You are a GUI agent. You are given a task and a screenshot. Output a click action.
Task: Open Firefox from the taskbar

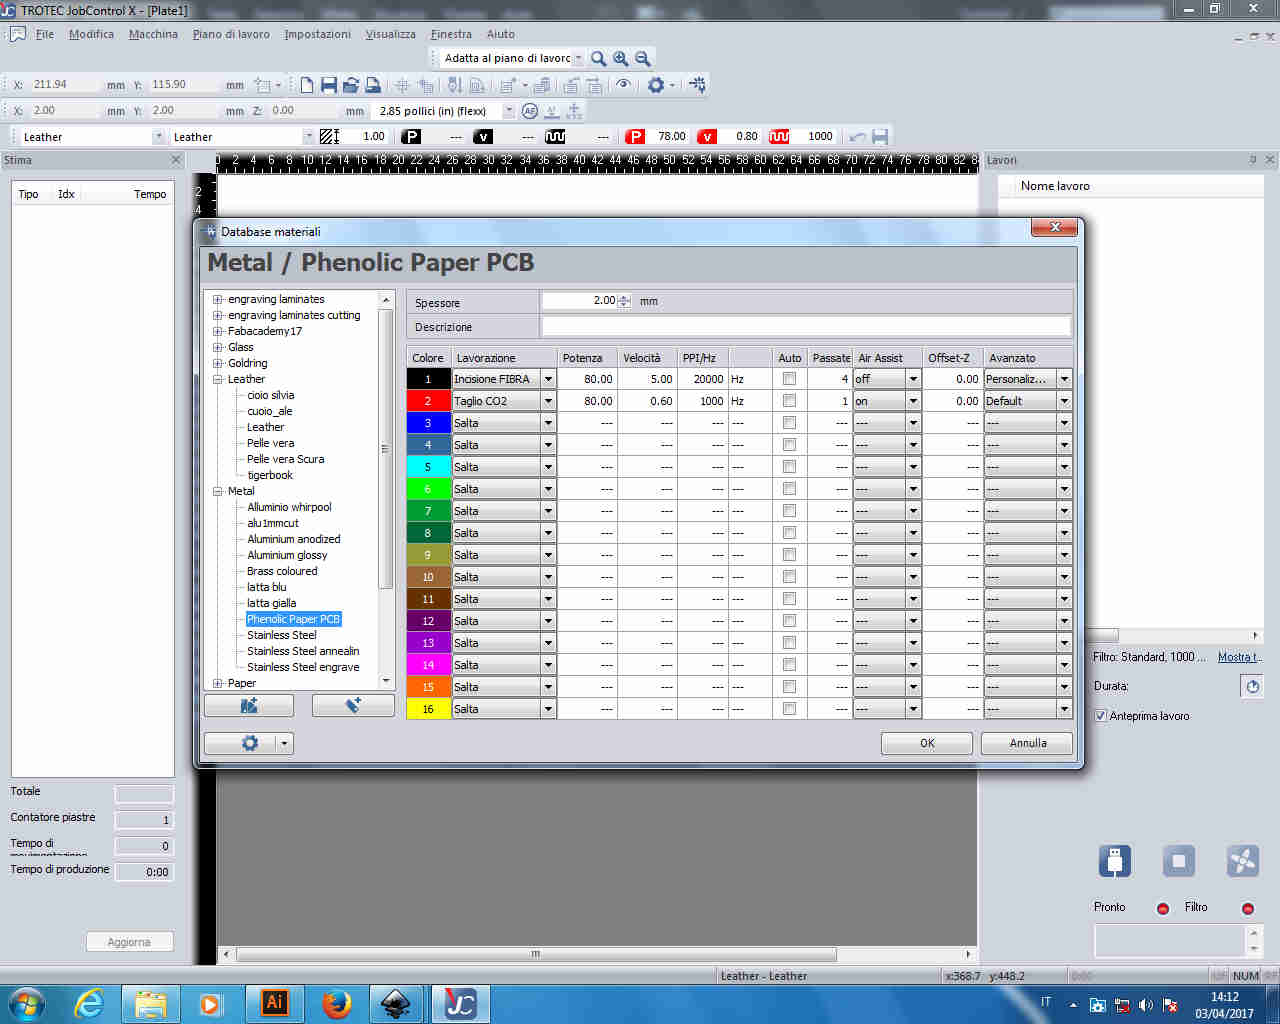336,1003
